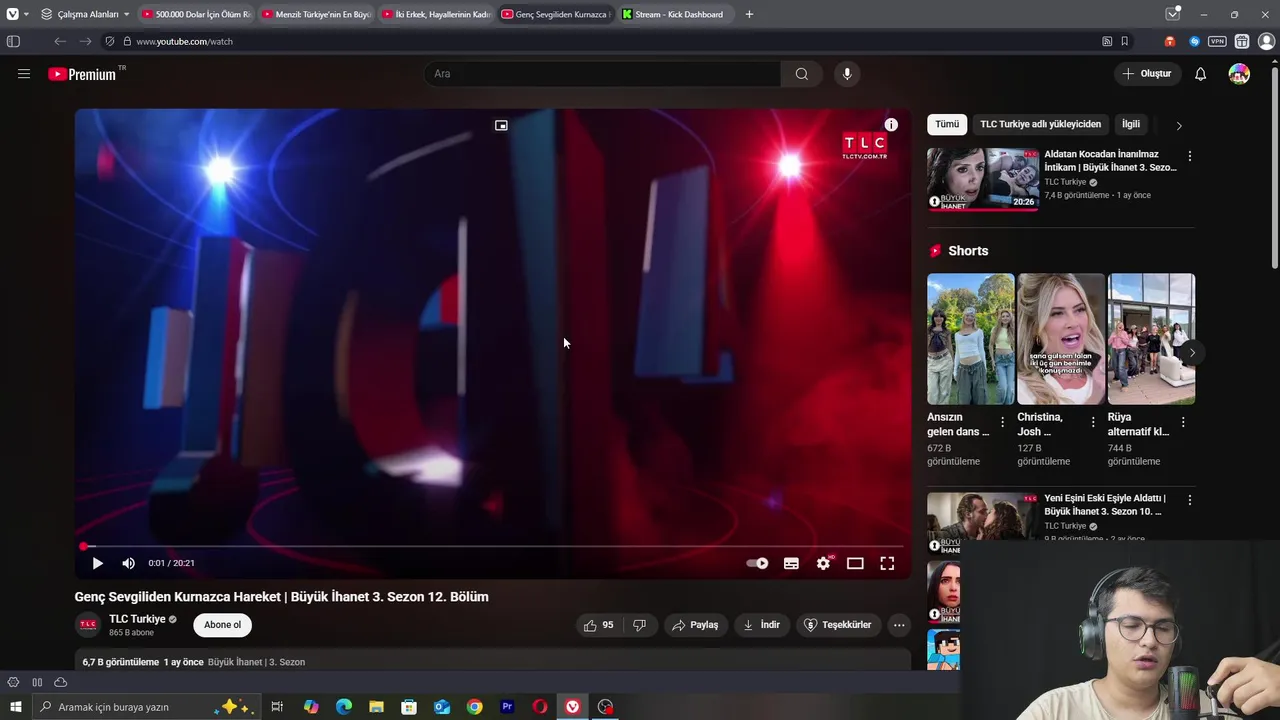Go back in browser history

[60, 41]
